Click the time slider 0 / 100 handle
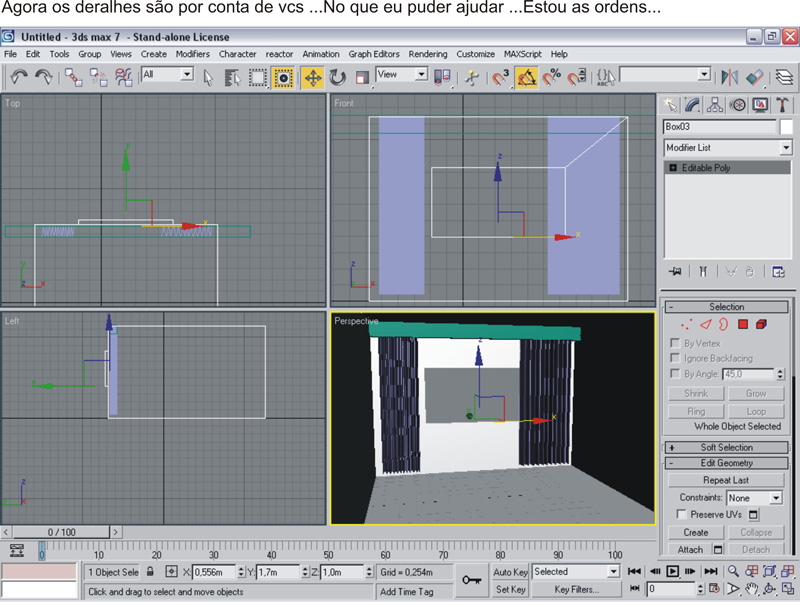Screen dimensions: 800x602 point(62,532)
